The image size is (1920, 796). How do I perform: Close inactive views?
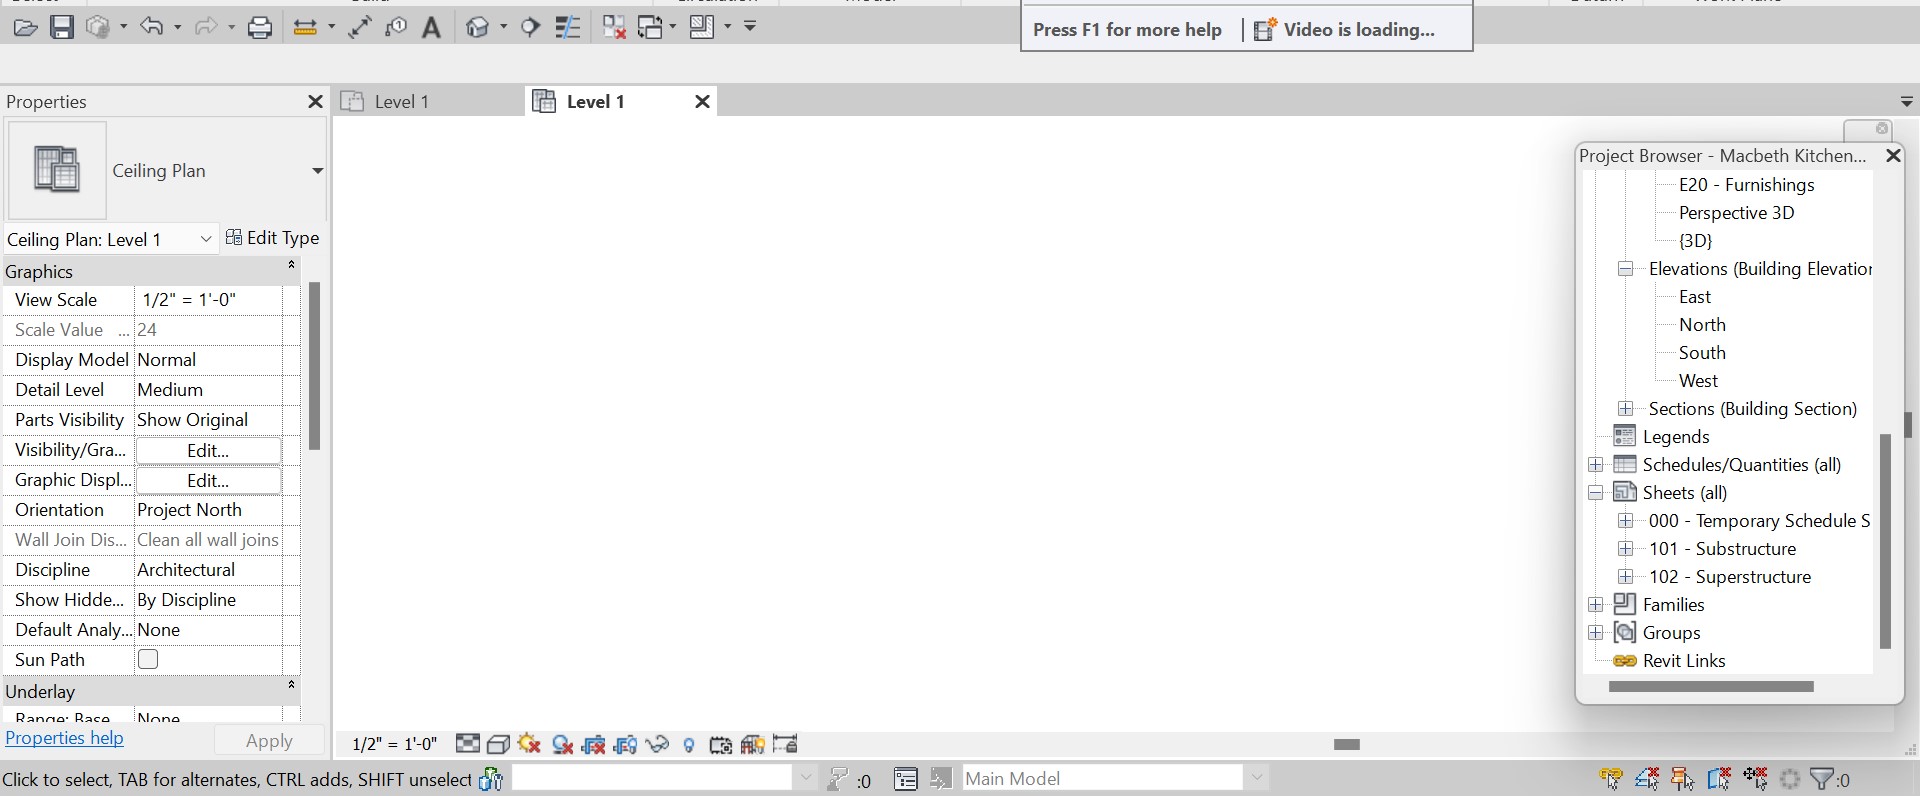[x=614, y=28]
